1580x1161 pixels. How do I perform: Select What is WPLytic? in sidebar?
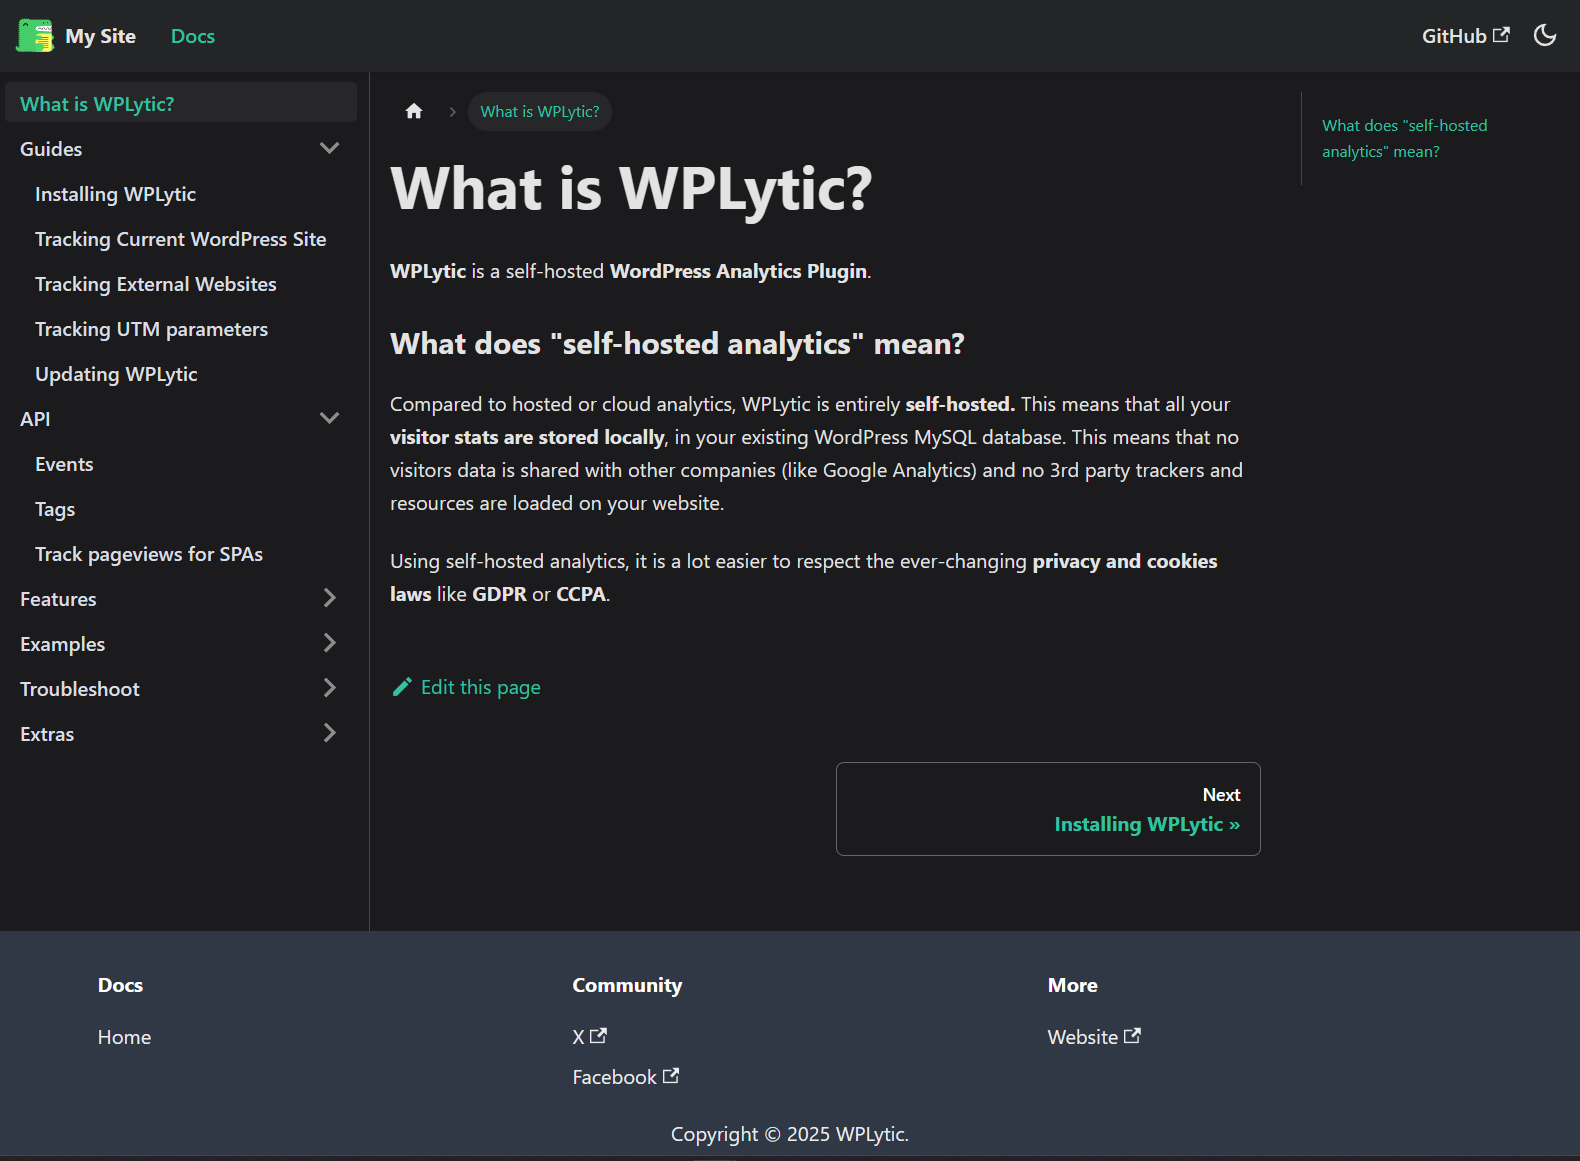181,103
